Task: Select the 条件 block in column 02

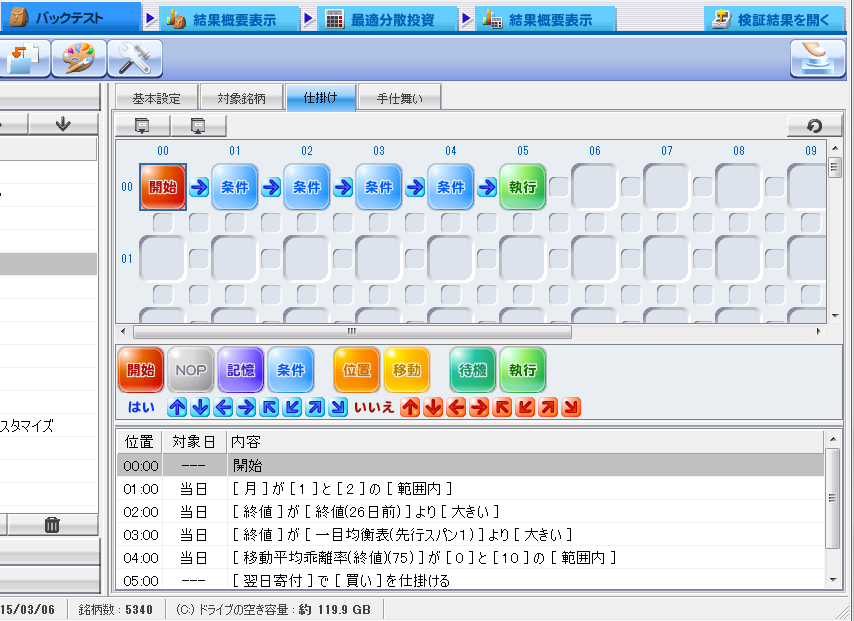Action: click(307, 187)
